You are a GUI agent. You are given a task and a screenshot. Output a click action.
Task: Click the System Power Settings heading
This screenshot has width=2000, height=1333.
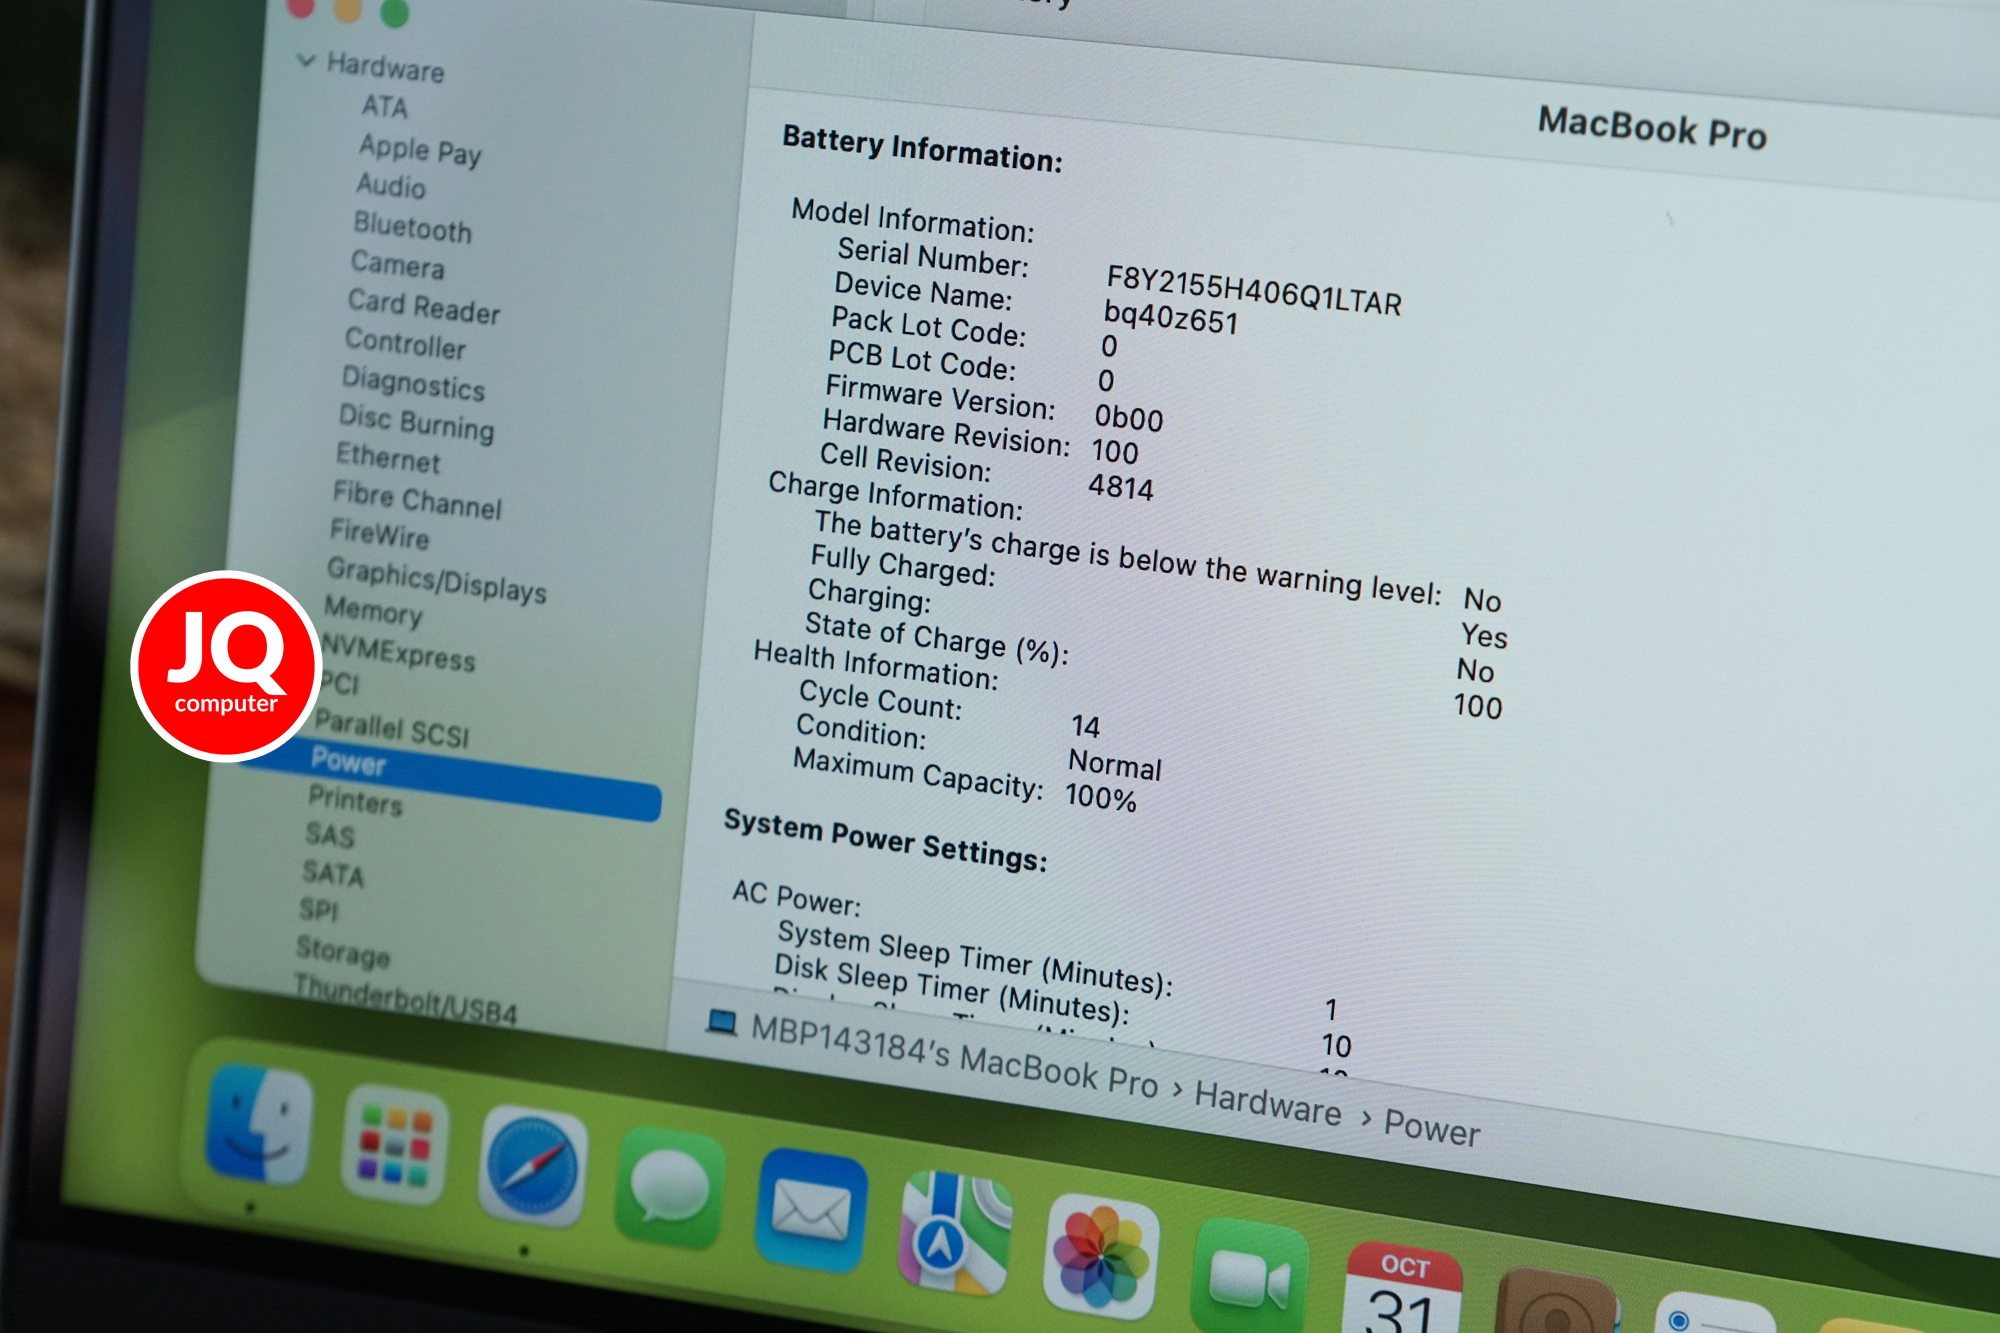[885, 840]
